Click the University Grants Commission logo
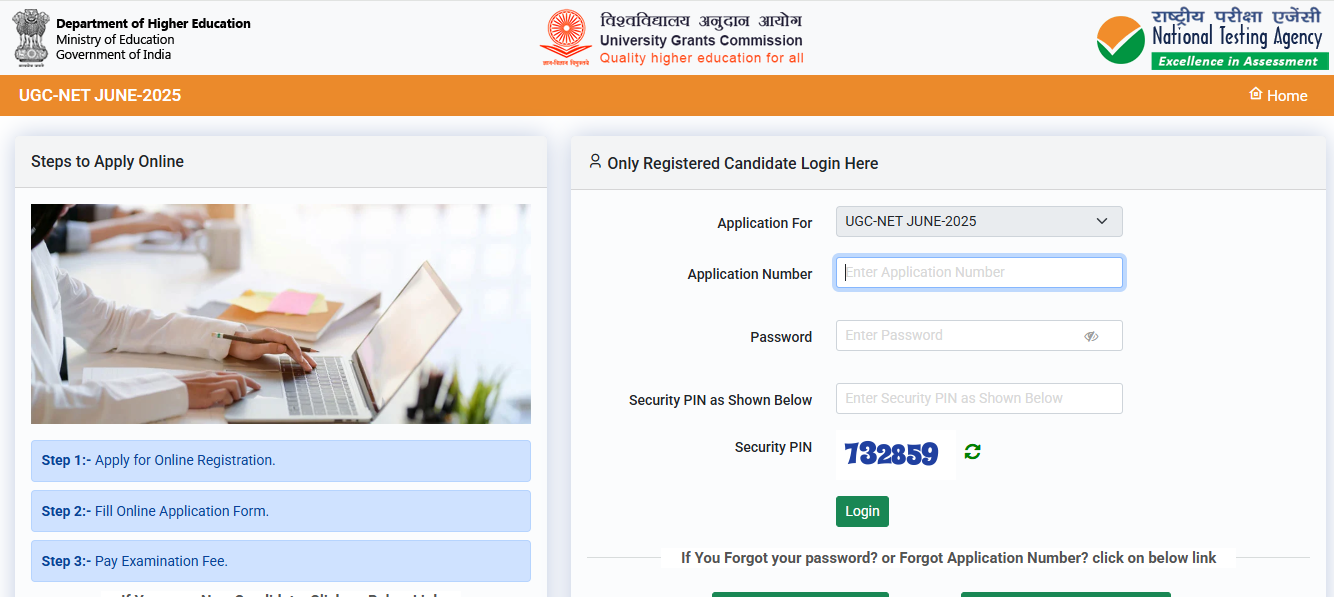The height and width of the screenshot is (597, 1334). point(565,39)
